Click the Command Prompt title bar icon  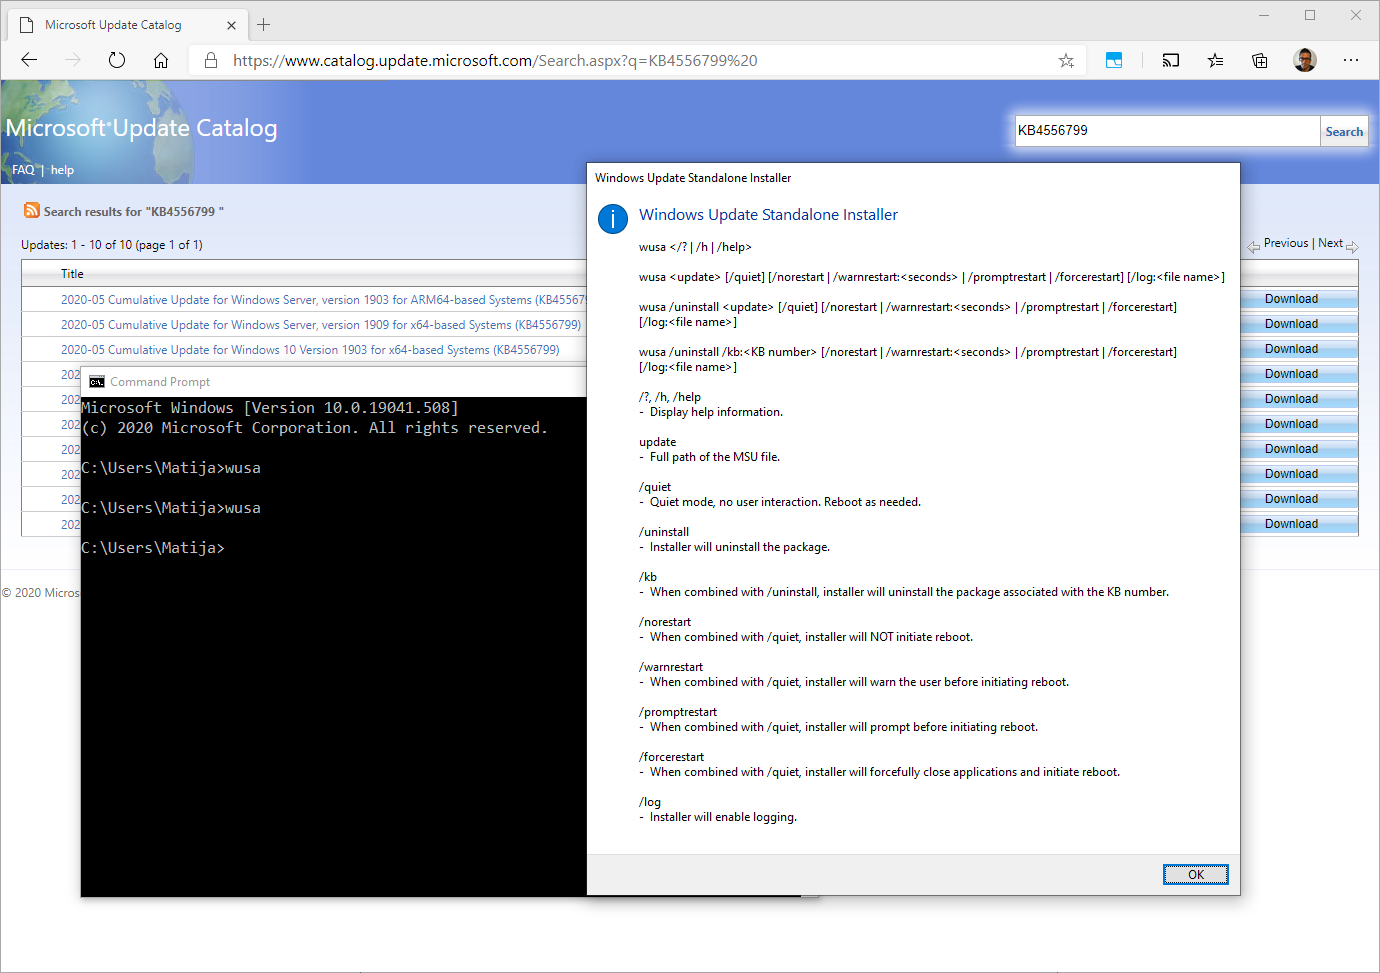coord(97,382)
